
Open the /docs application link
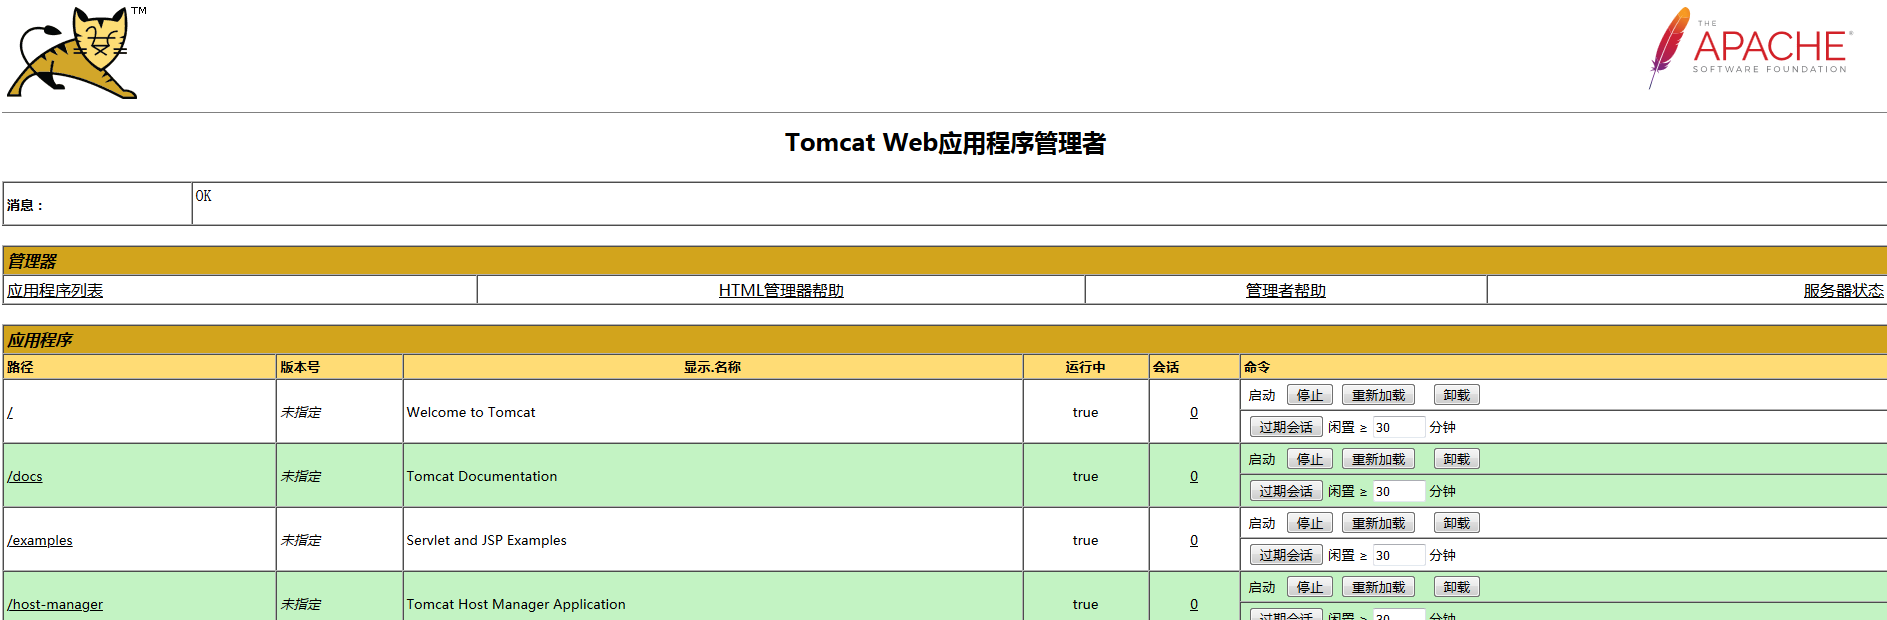coord(25,476)
